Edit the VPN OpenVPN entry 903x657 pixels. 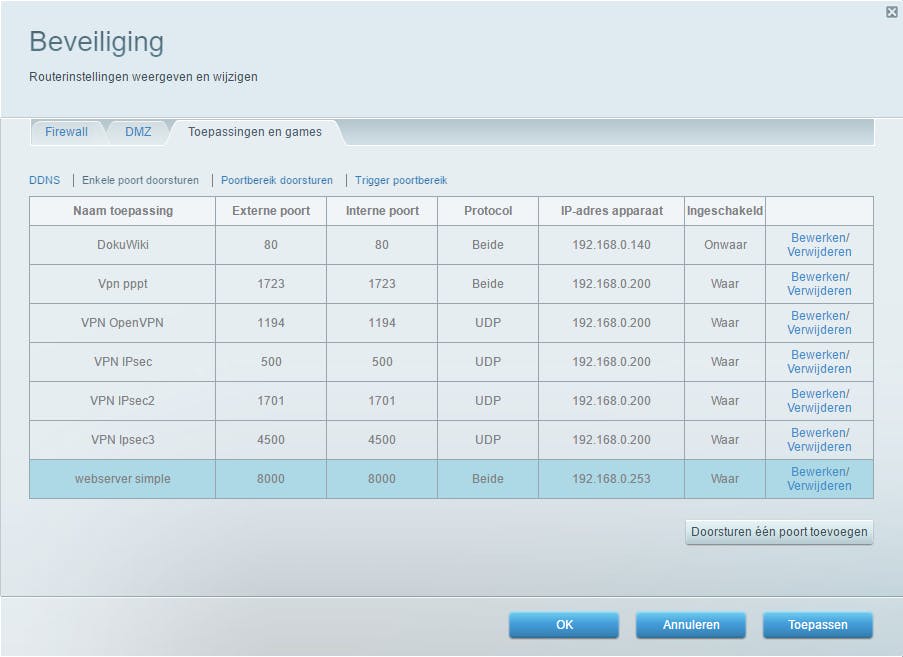coord(822,323)
